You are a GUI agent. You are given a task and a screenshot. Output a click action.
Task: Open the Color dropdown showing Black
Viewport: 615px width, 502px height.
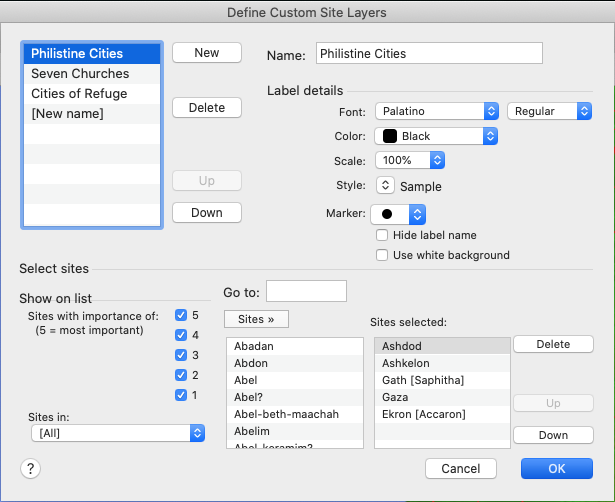point(436,136)
